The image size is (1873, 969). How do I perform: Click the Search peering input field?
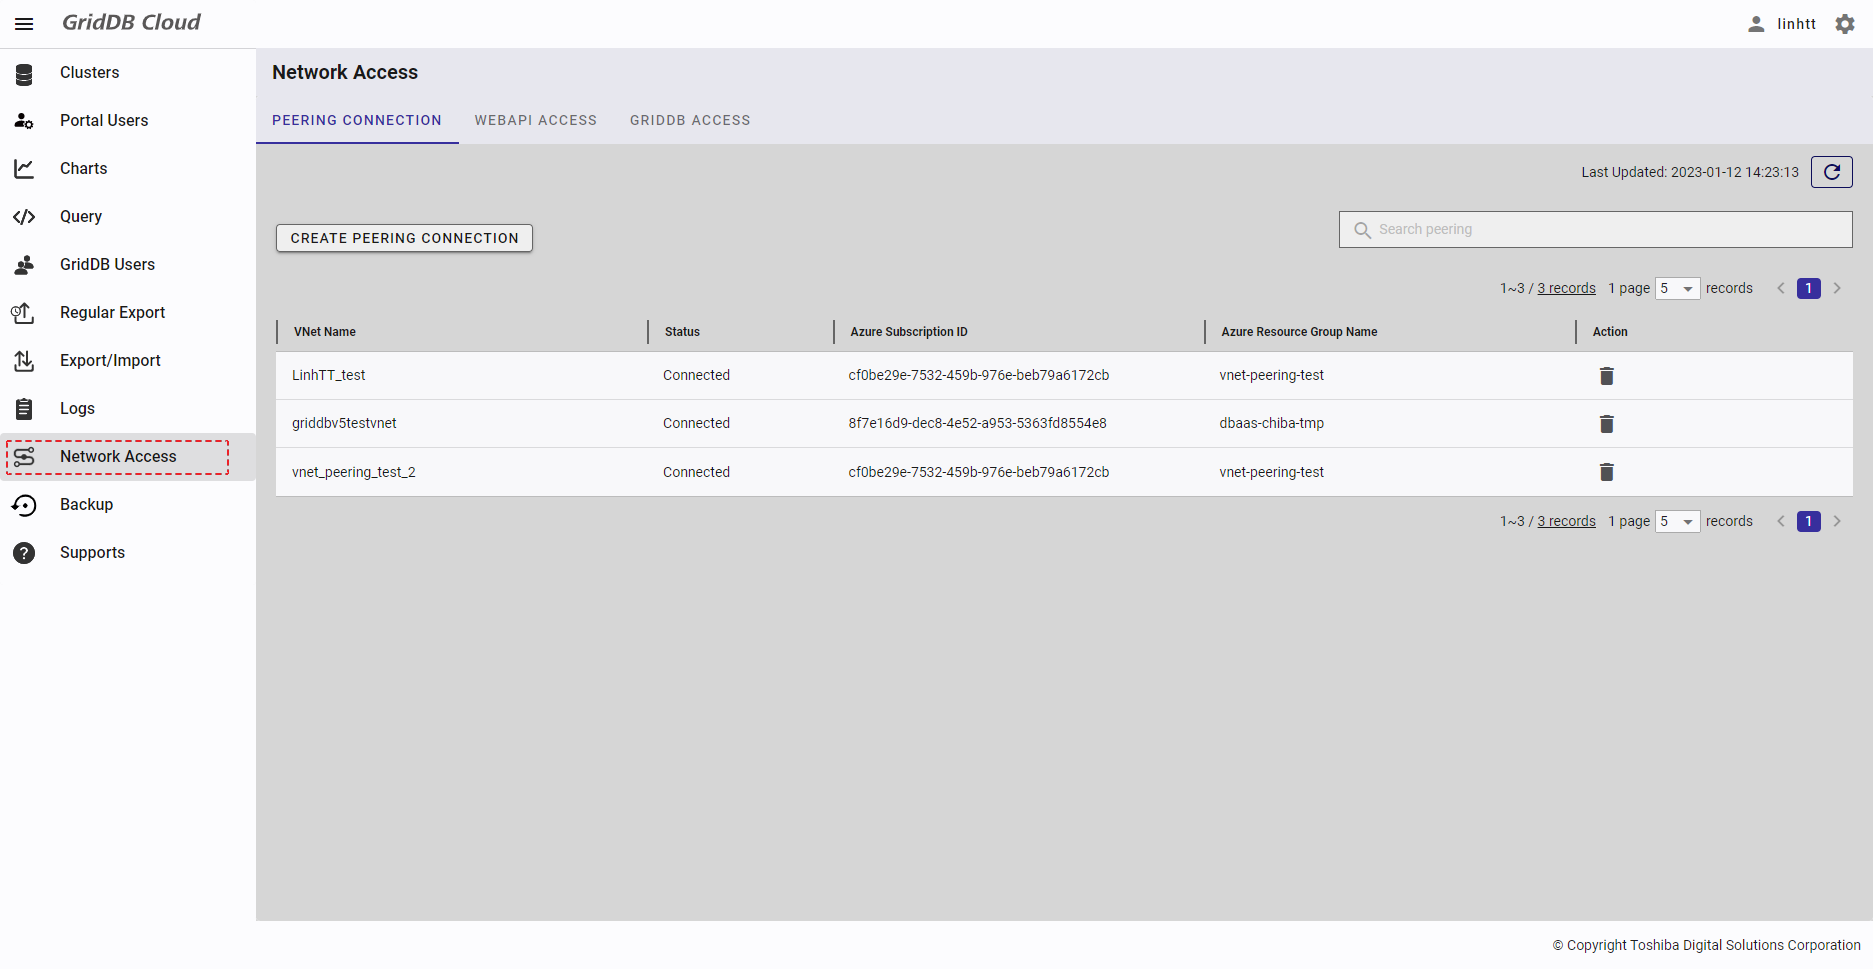tap(1607, 230)
